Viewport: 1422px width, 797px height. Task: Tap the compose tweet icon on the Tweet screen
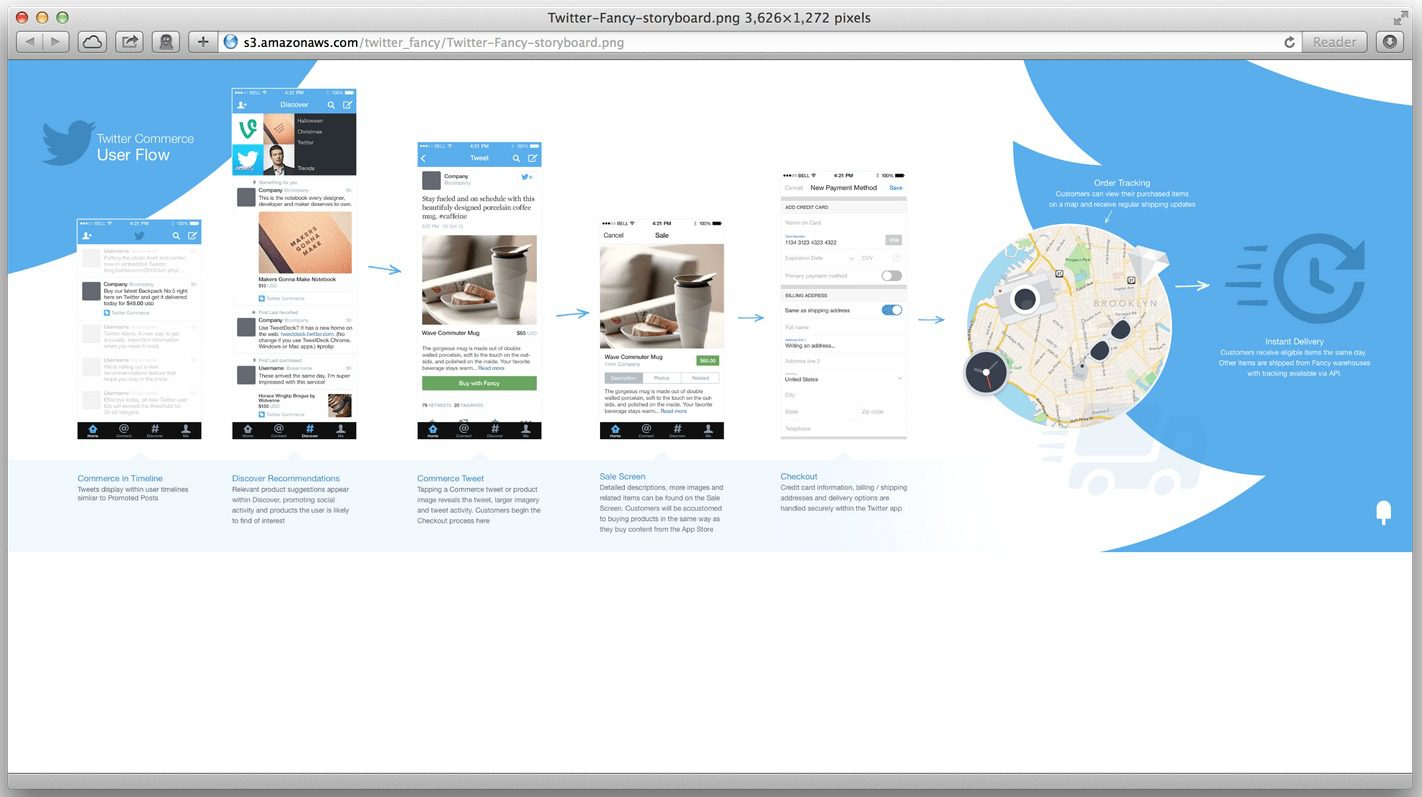531,157
